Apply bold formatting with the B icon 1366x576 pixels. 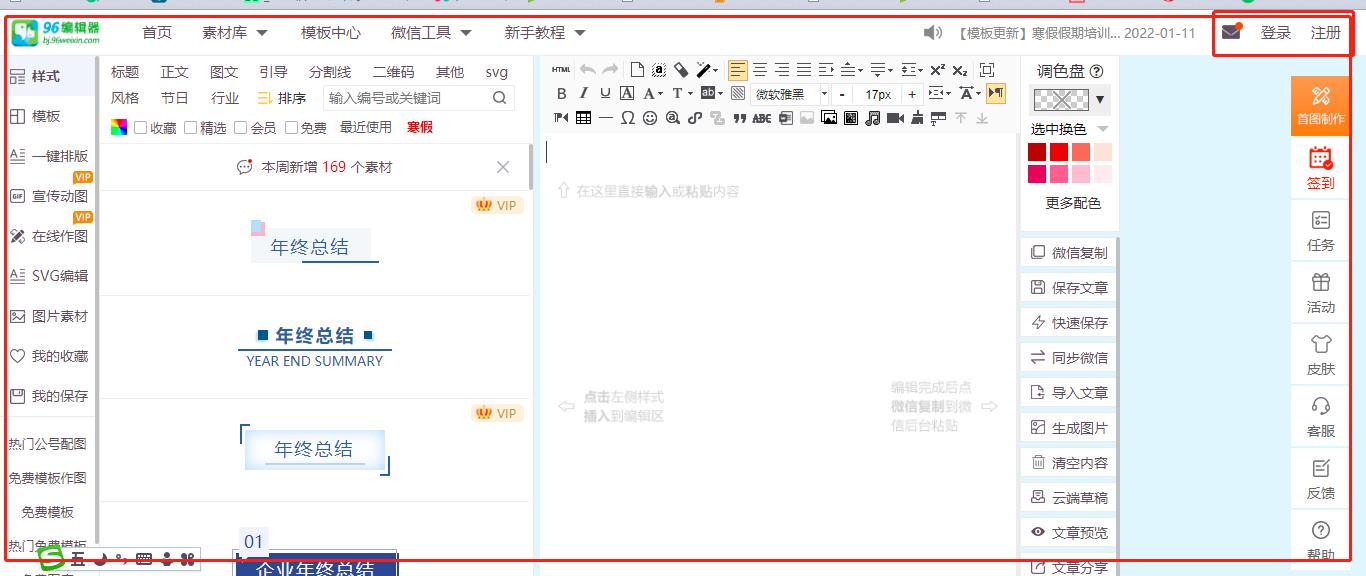562,93
